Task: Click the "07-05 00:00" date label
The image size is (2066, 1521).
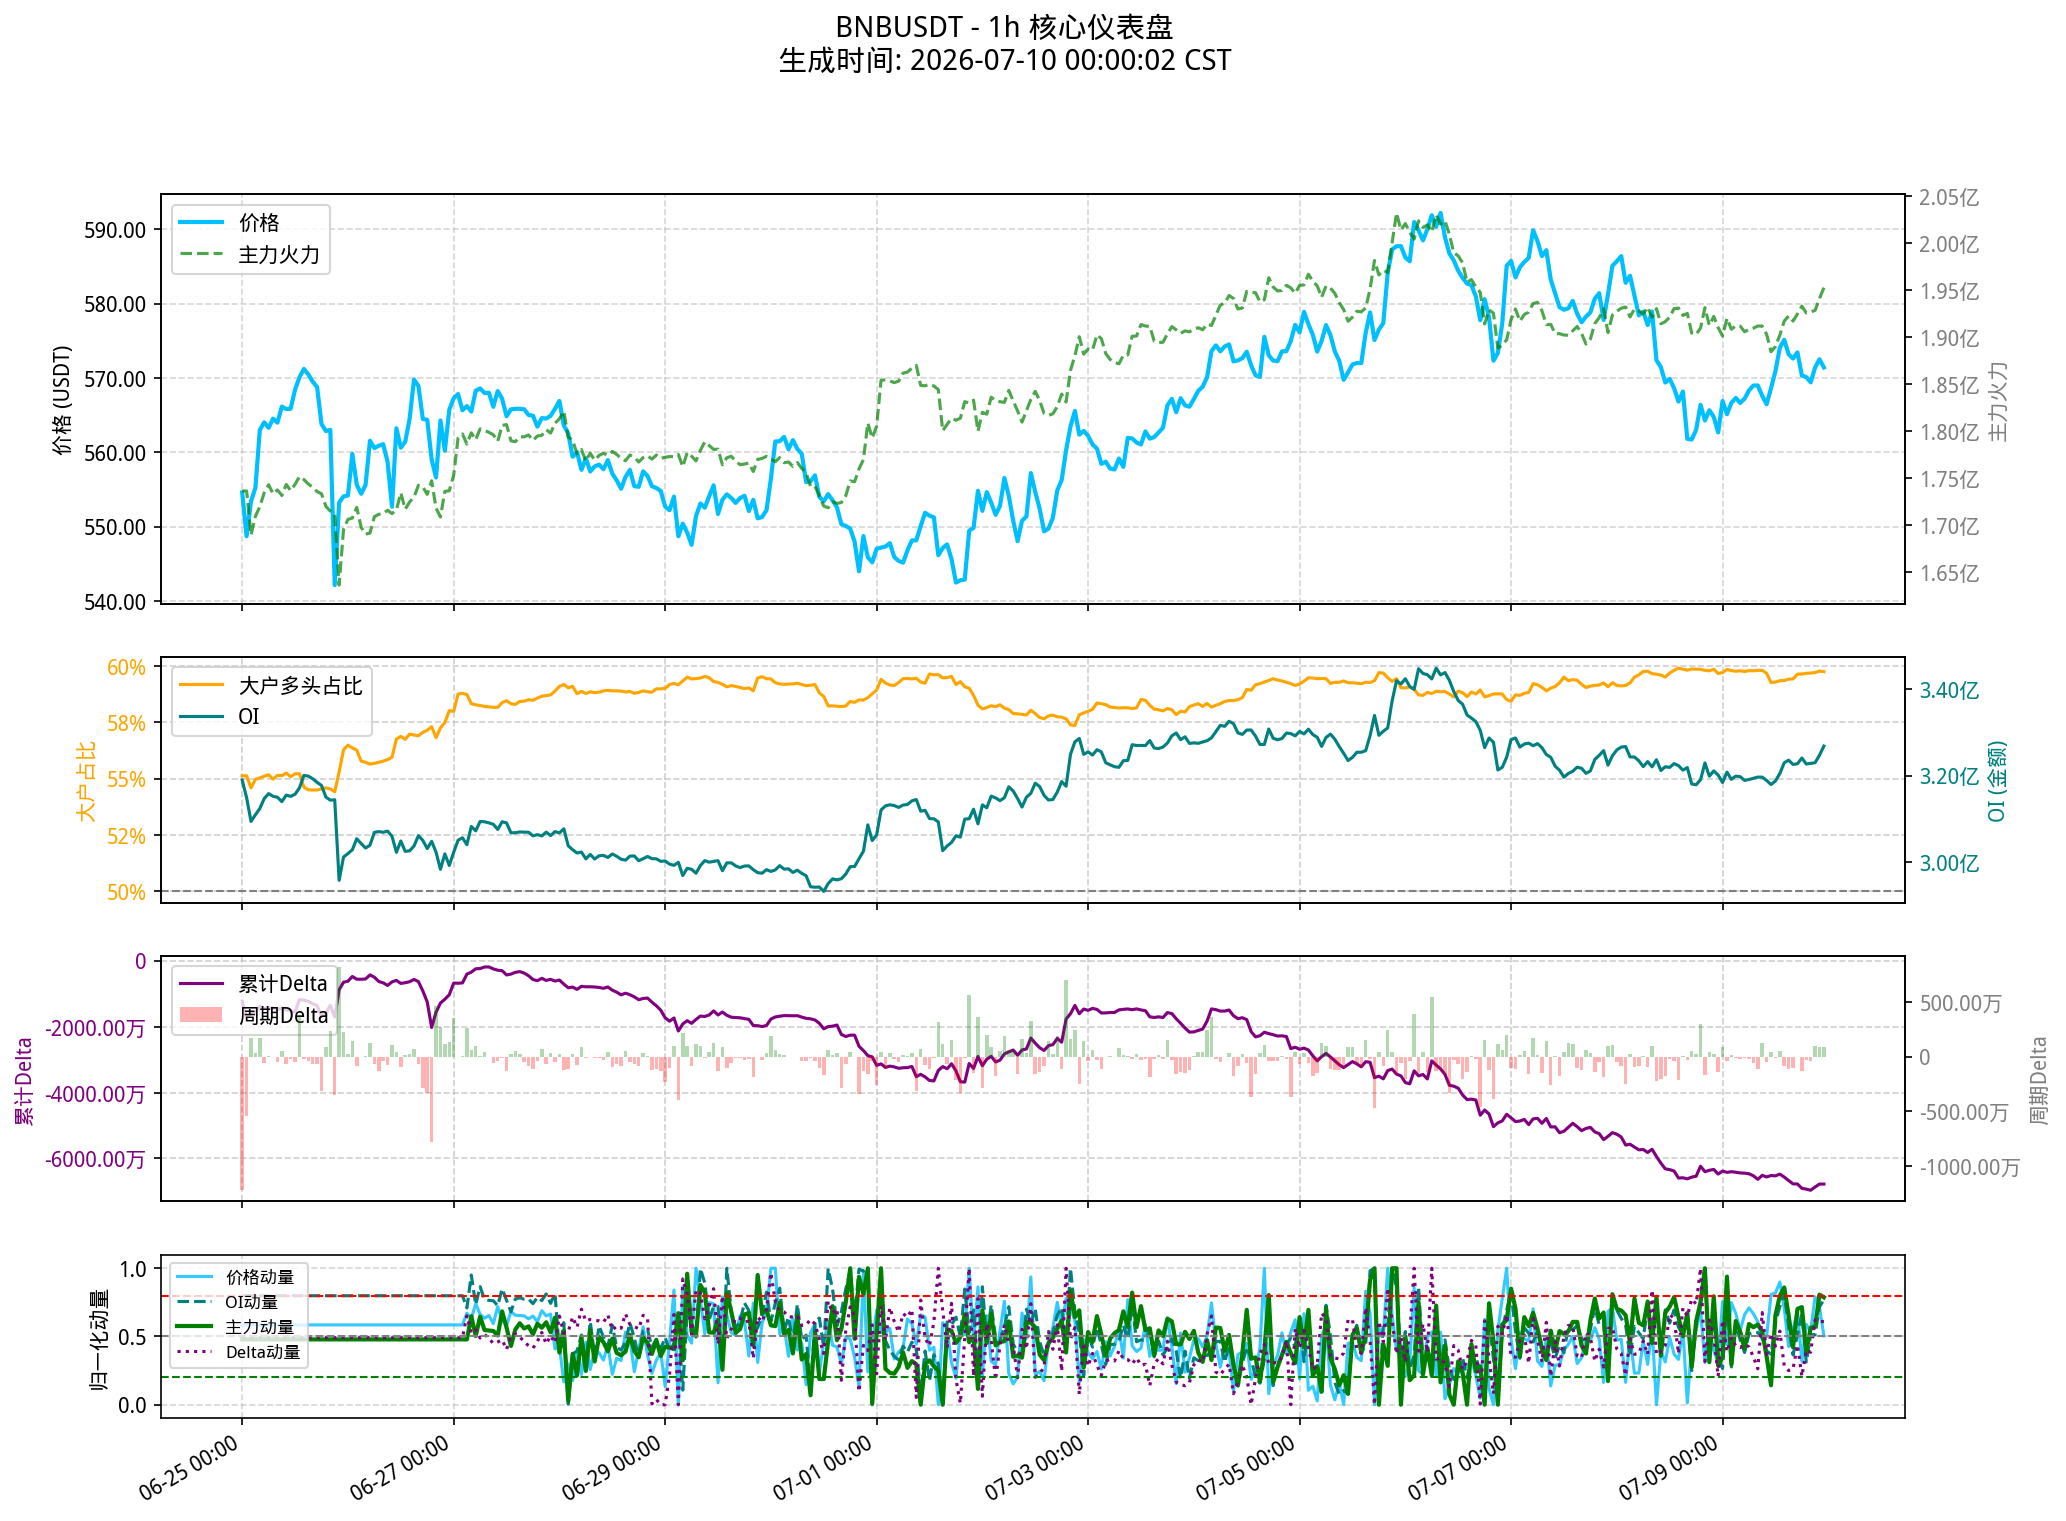Action: tap(1248, 1467)
